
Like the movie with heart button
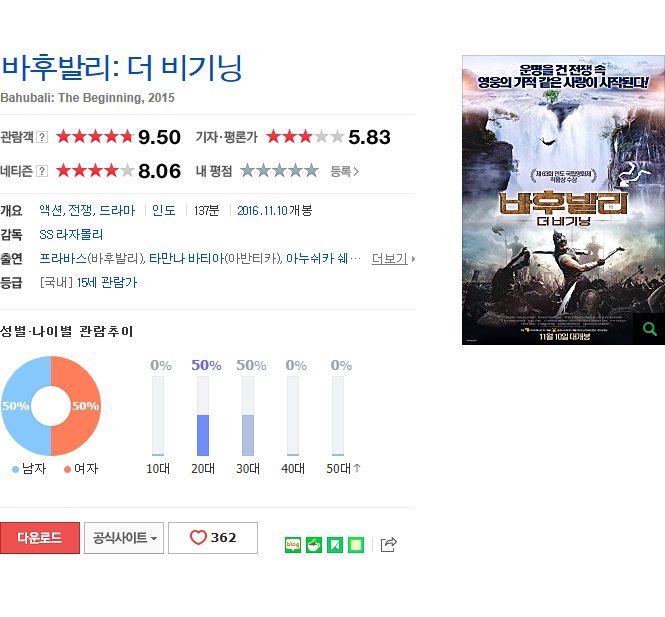[213, 538]
